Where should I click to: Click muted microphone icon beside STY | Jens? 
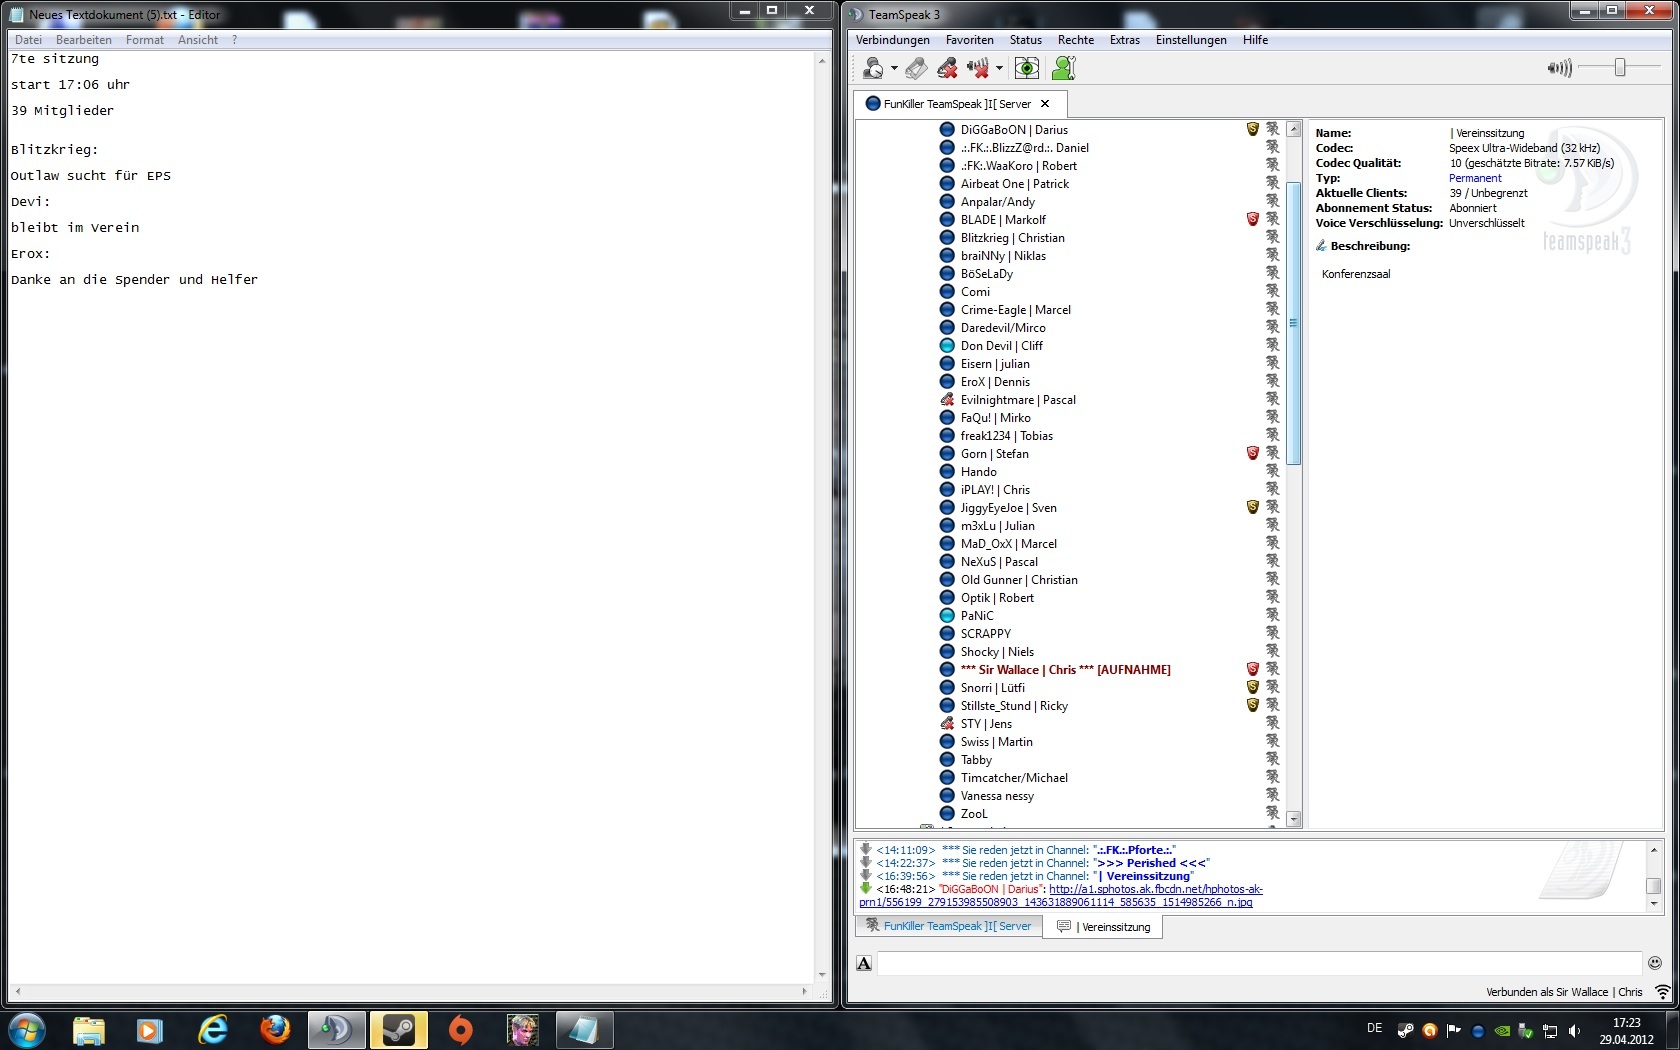tap(947, 724)
